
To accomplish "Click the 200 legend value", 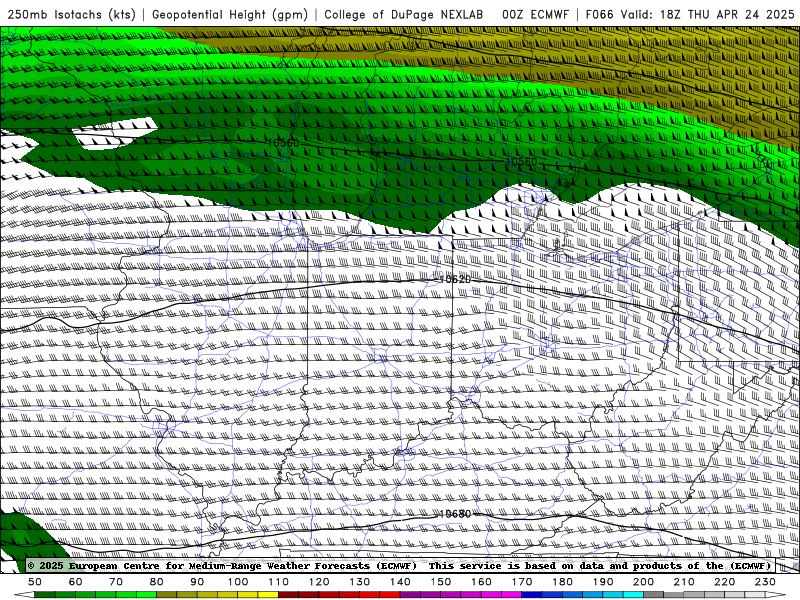I will point(643,582).
